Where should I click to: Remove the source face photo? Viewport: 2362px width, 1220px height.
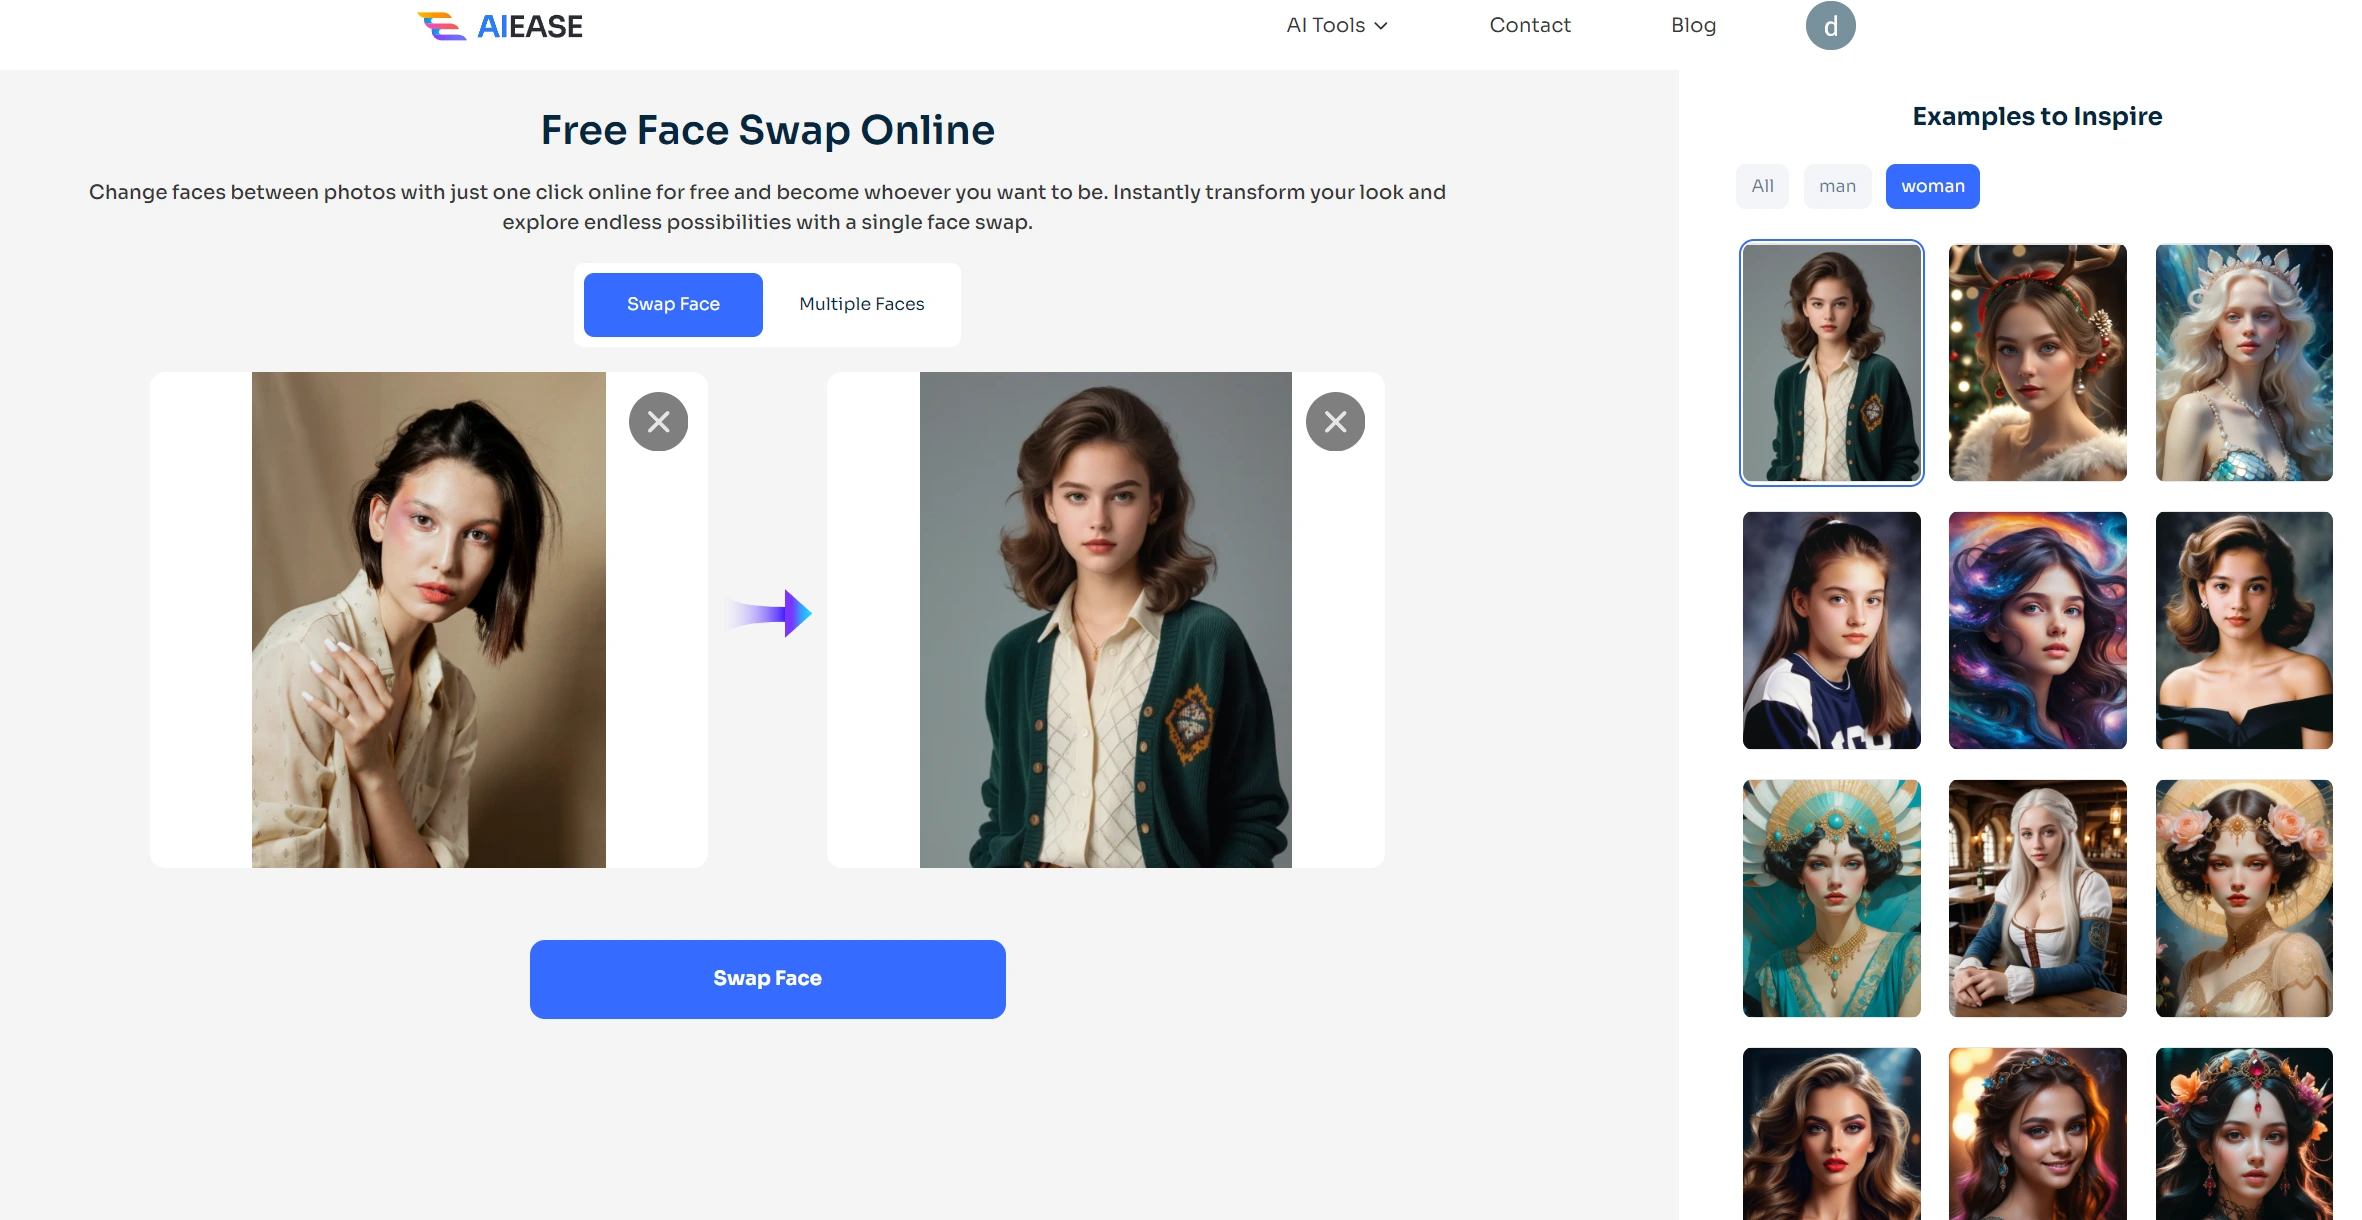[658, 422]
